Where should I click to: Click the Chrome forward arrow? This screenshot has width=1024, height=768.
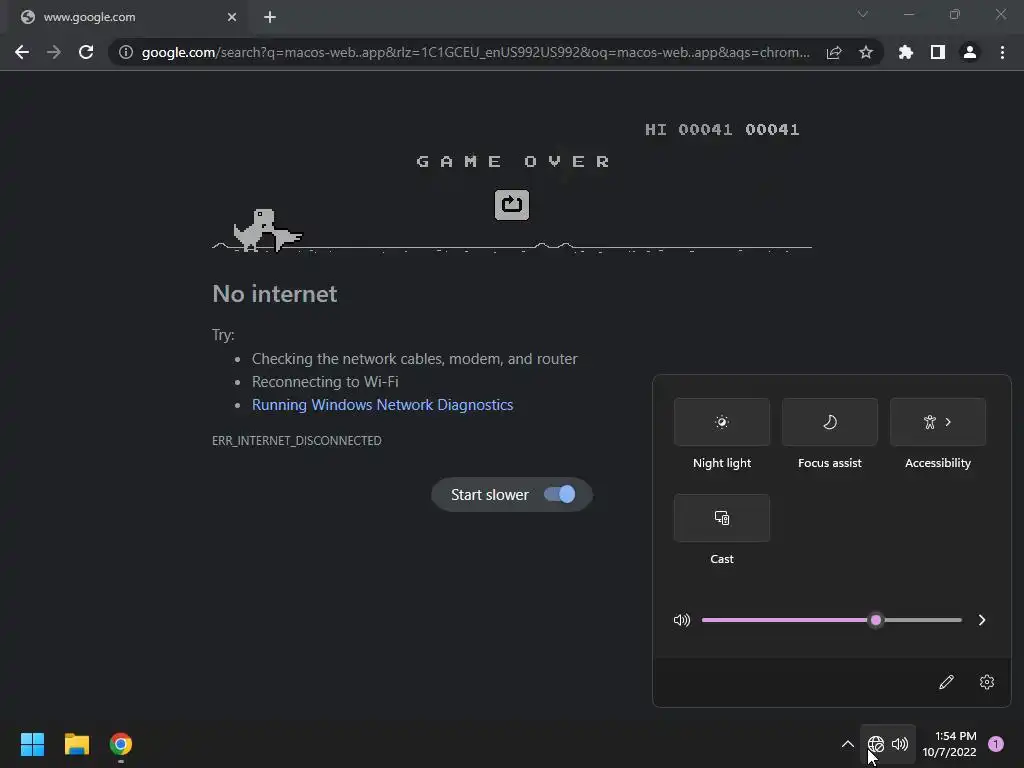tap(54, 52)
